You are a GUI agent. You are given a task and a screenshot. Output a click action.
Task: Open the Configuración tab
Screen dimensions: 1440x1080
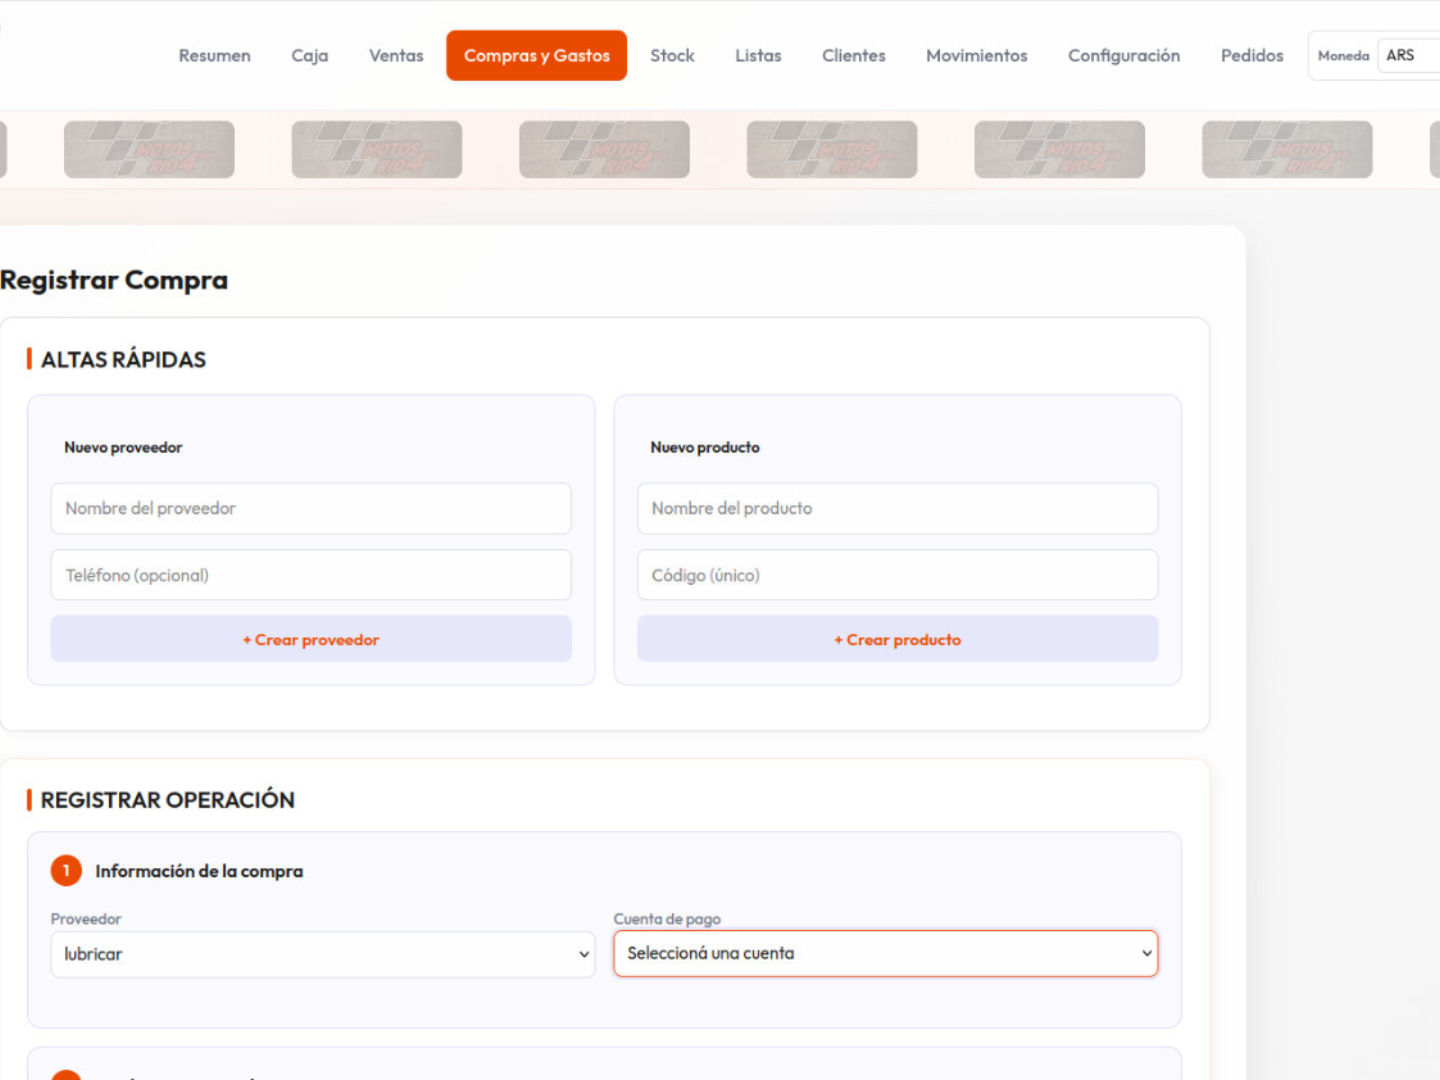1123,56
